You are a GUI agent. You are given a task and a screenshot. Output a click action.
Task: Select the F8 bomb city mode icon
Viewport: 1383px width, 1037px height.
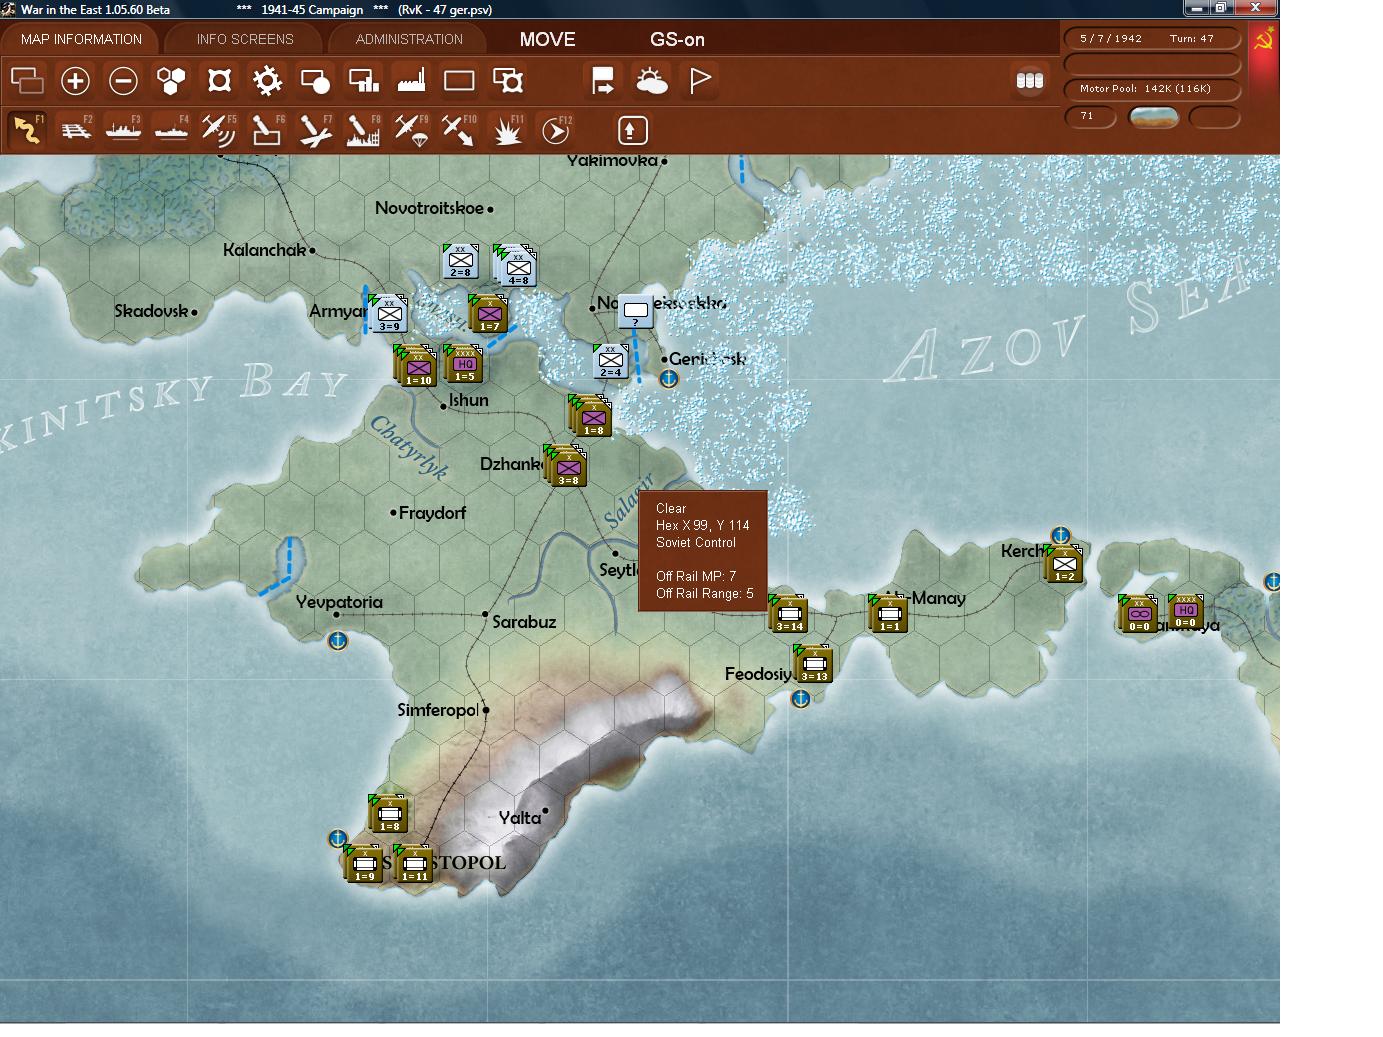363,130
